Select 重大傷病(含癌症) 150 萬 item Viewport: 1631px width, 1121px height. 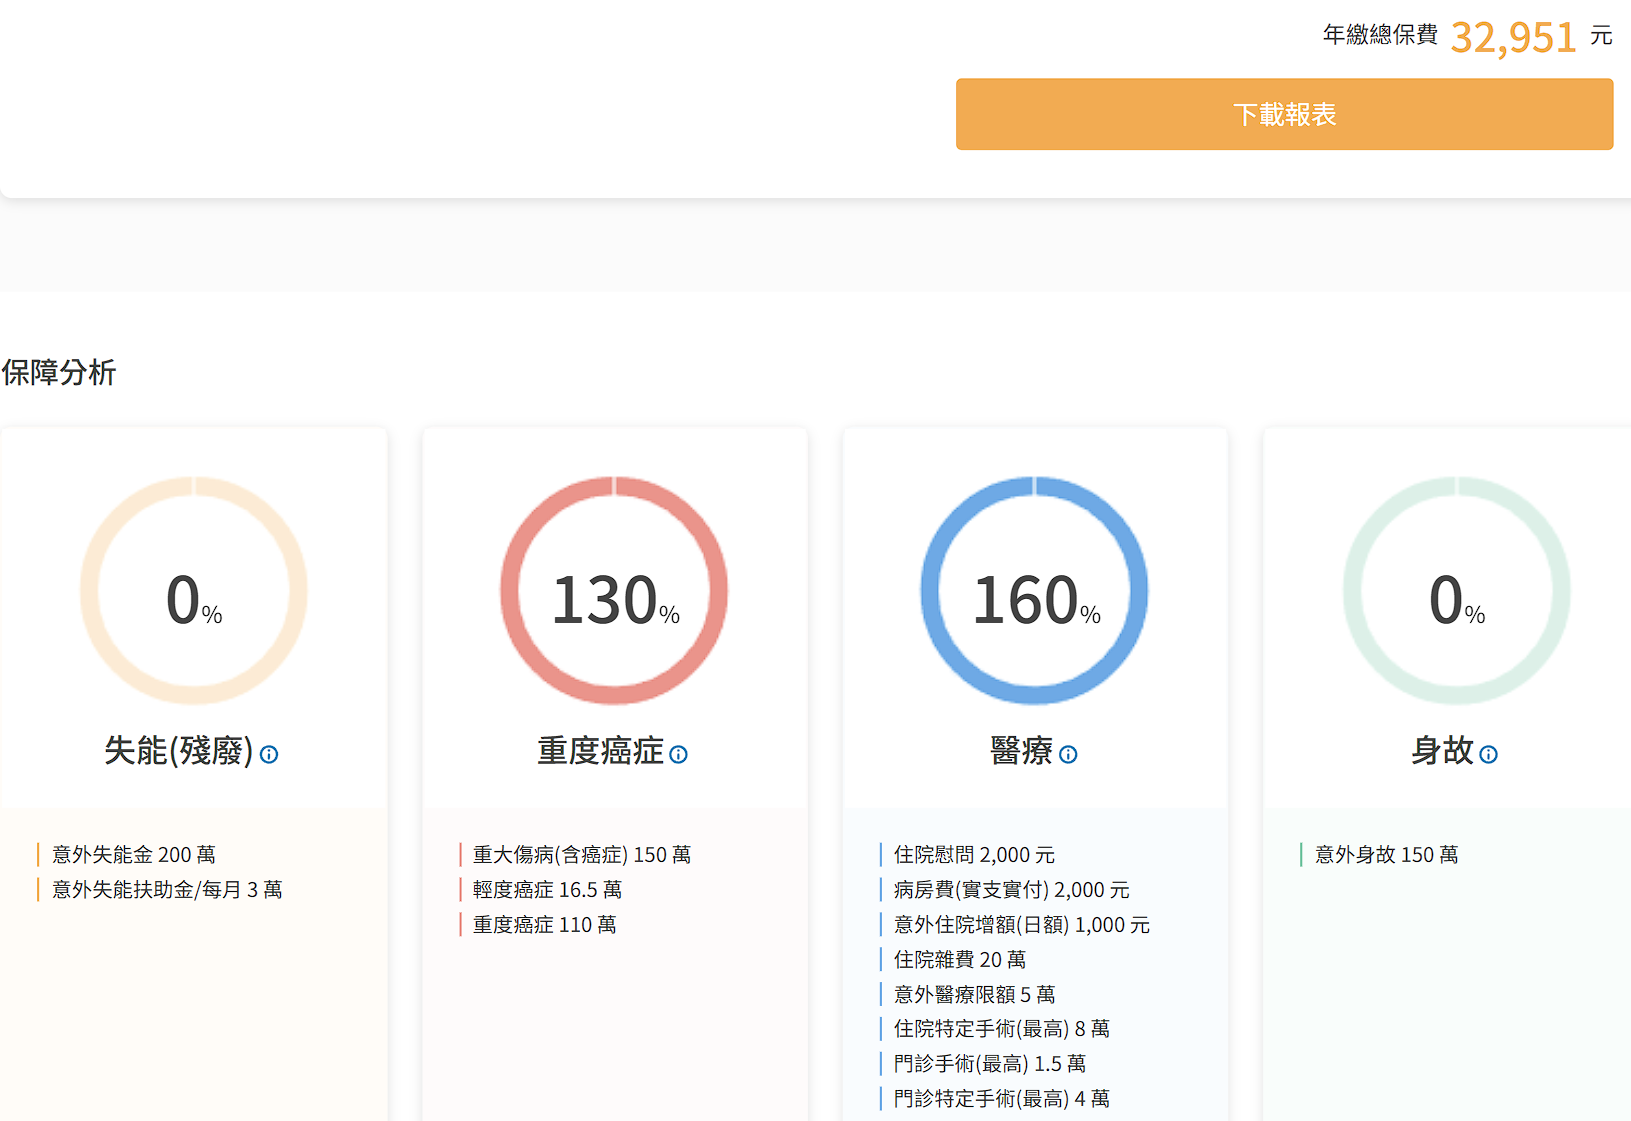pos(582,855)
